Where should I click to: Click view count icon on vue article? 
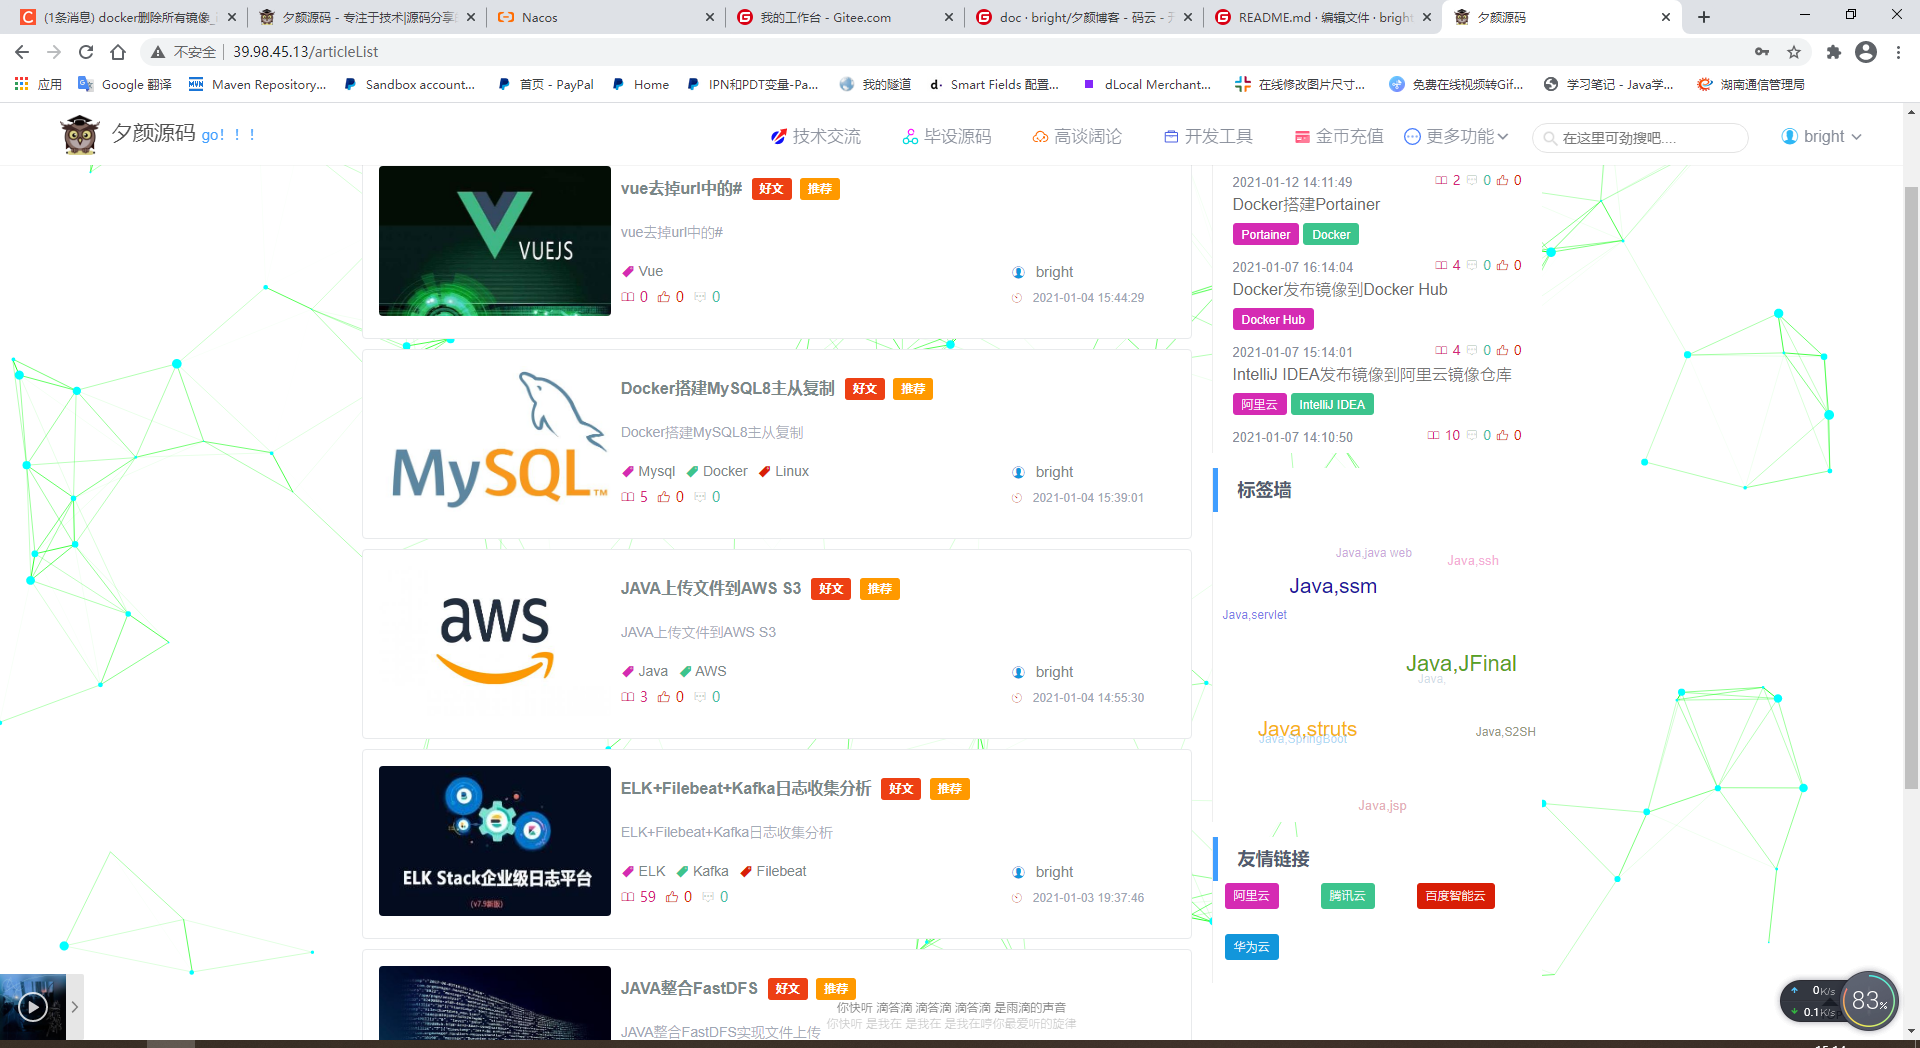[x=628, y=297]
